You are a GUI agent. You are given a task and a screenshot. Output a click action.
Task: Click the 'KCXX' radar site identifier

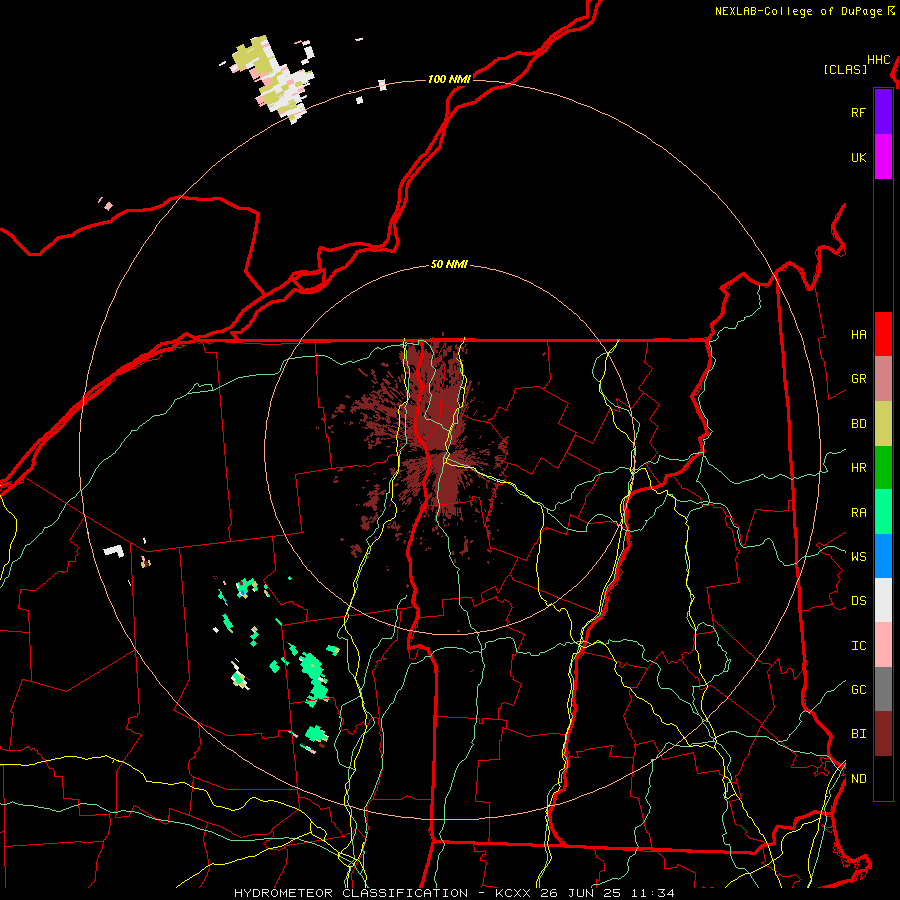[513, 893]
